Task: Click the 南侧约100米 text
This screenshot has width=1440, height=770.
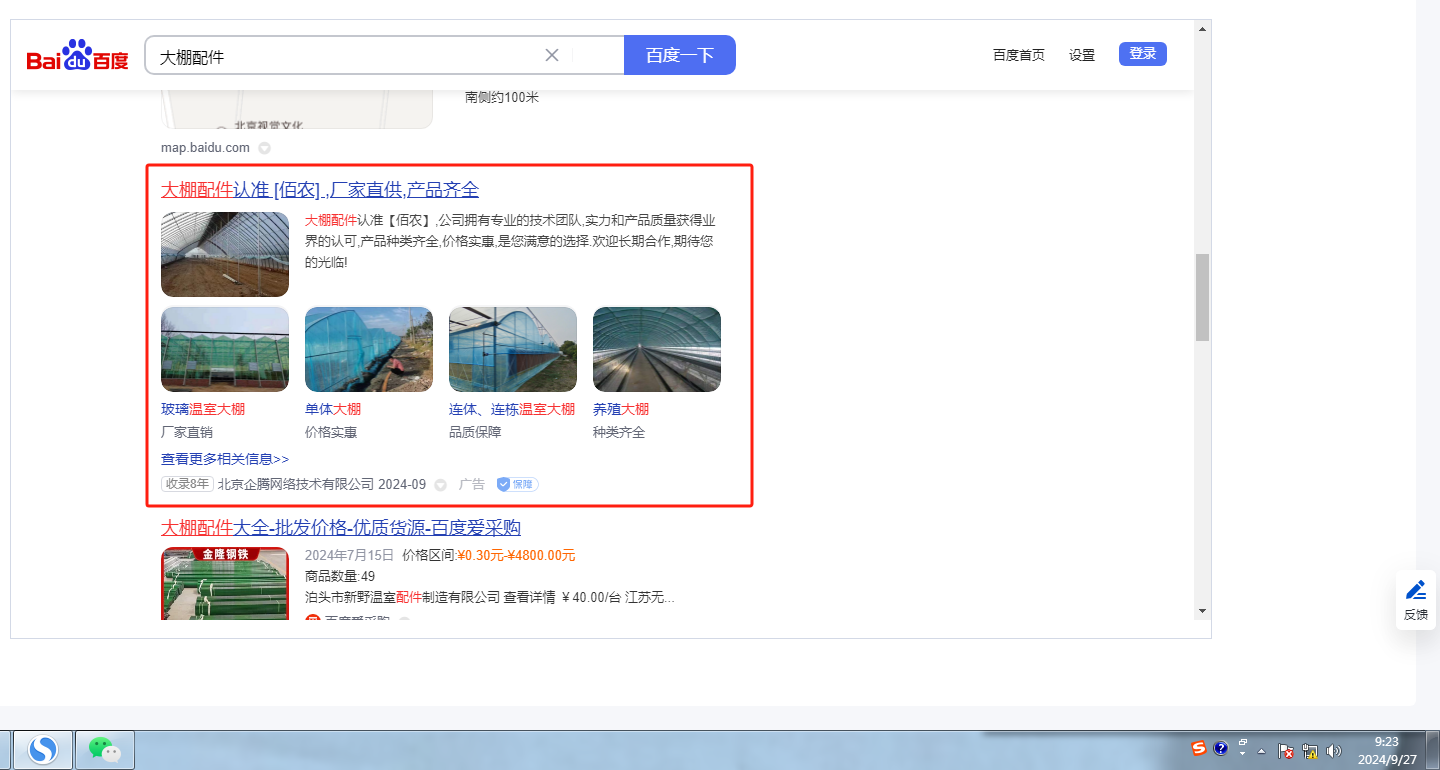Action: coord(502,97)
